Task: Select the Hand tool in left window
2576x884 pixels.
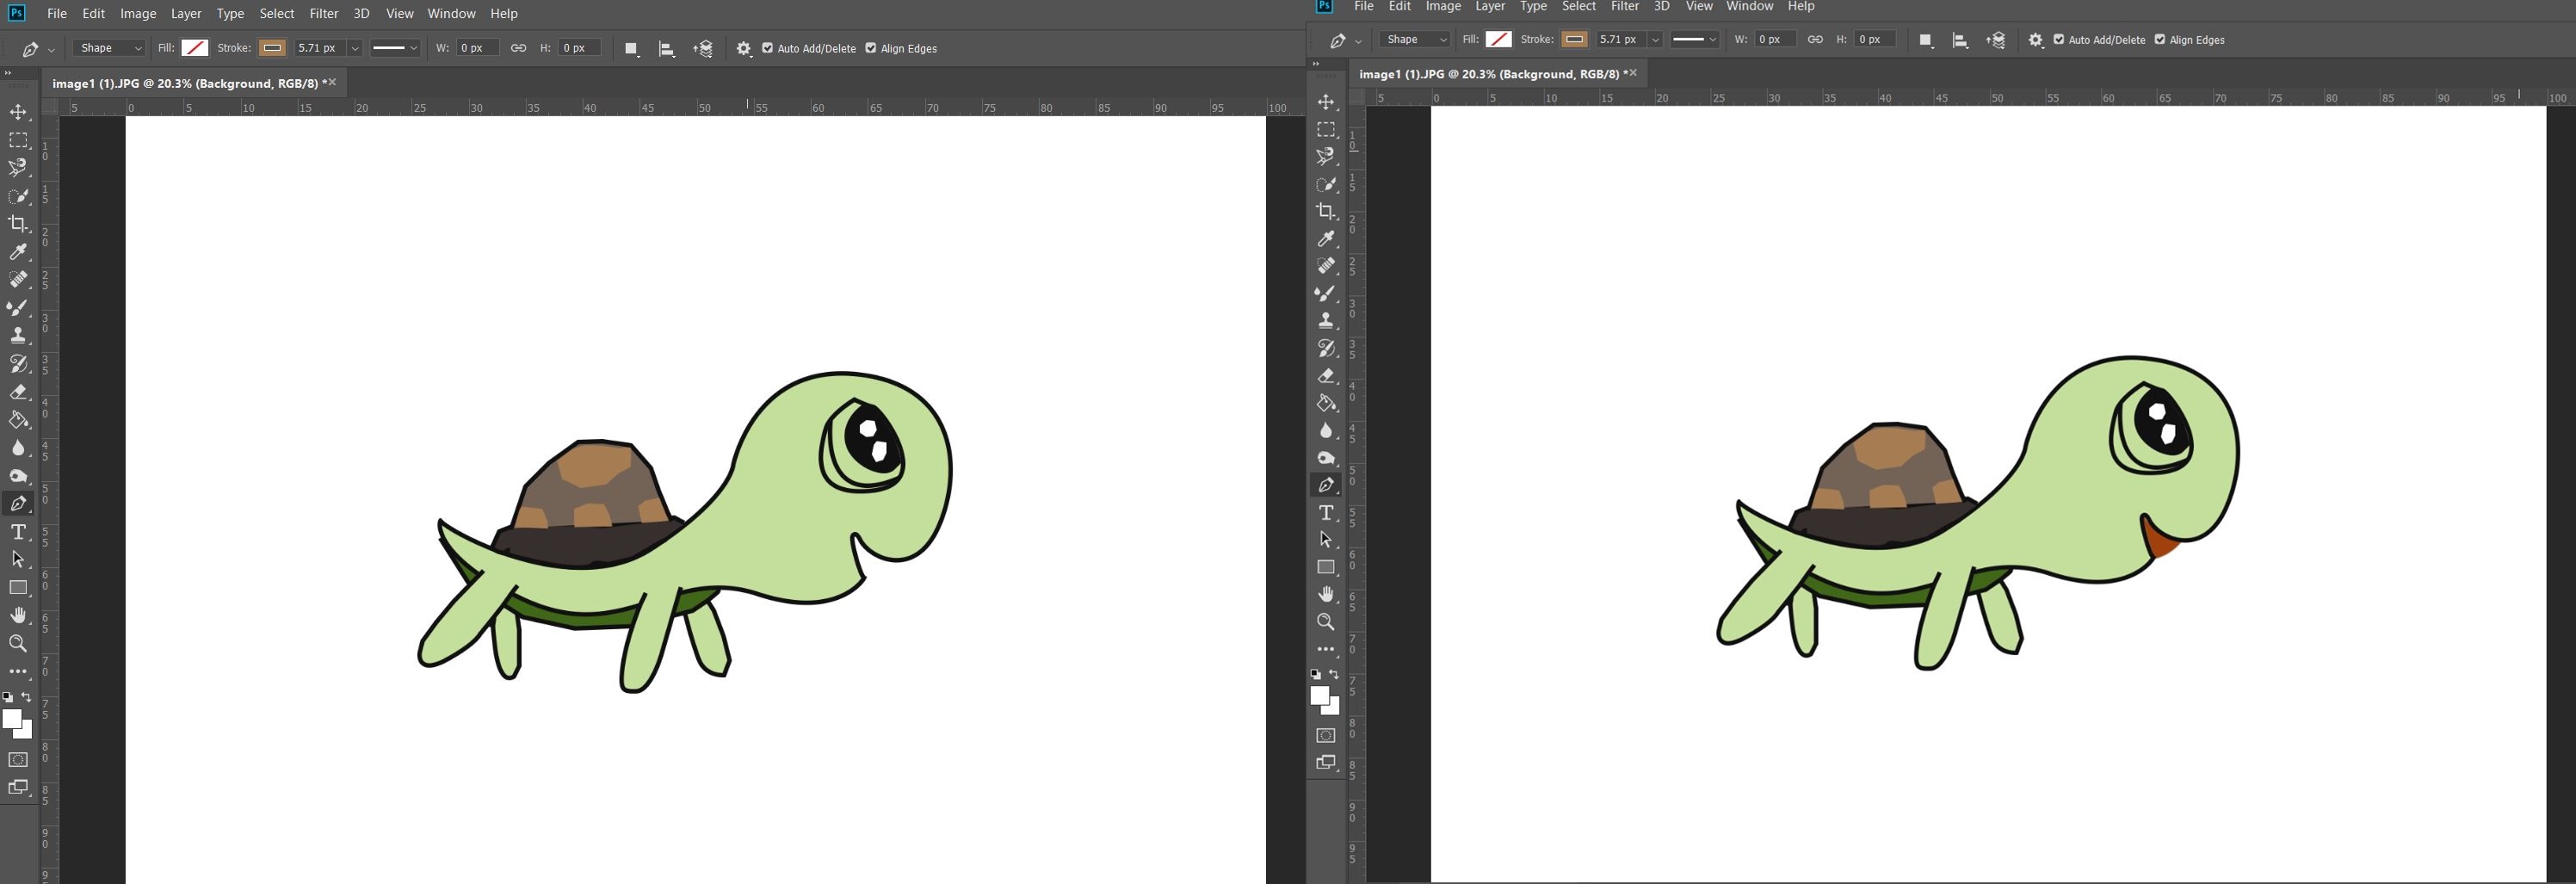Action: [18, 615]
